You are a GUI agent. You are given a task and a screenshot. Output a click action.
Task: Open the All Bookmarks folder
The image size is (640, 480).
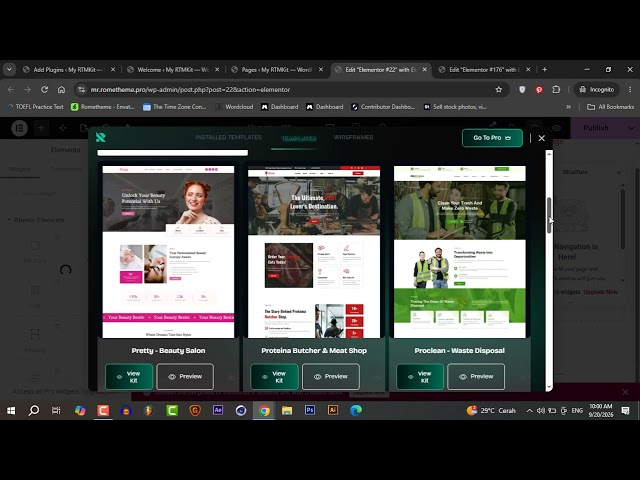click(611, 107)
